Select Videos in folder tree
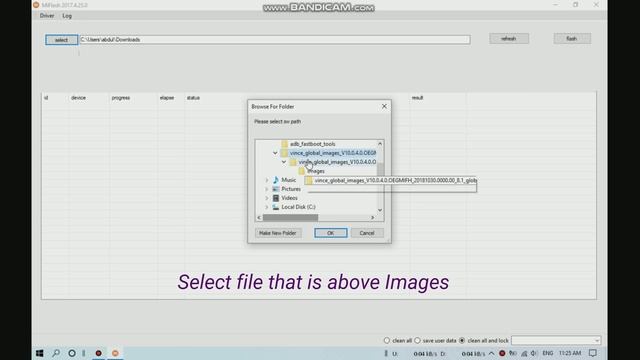This screenshot has height=360, width=640. point(289,198)
